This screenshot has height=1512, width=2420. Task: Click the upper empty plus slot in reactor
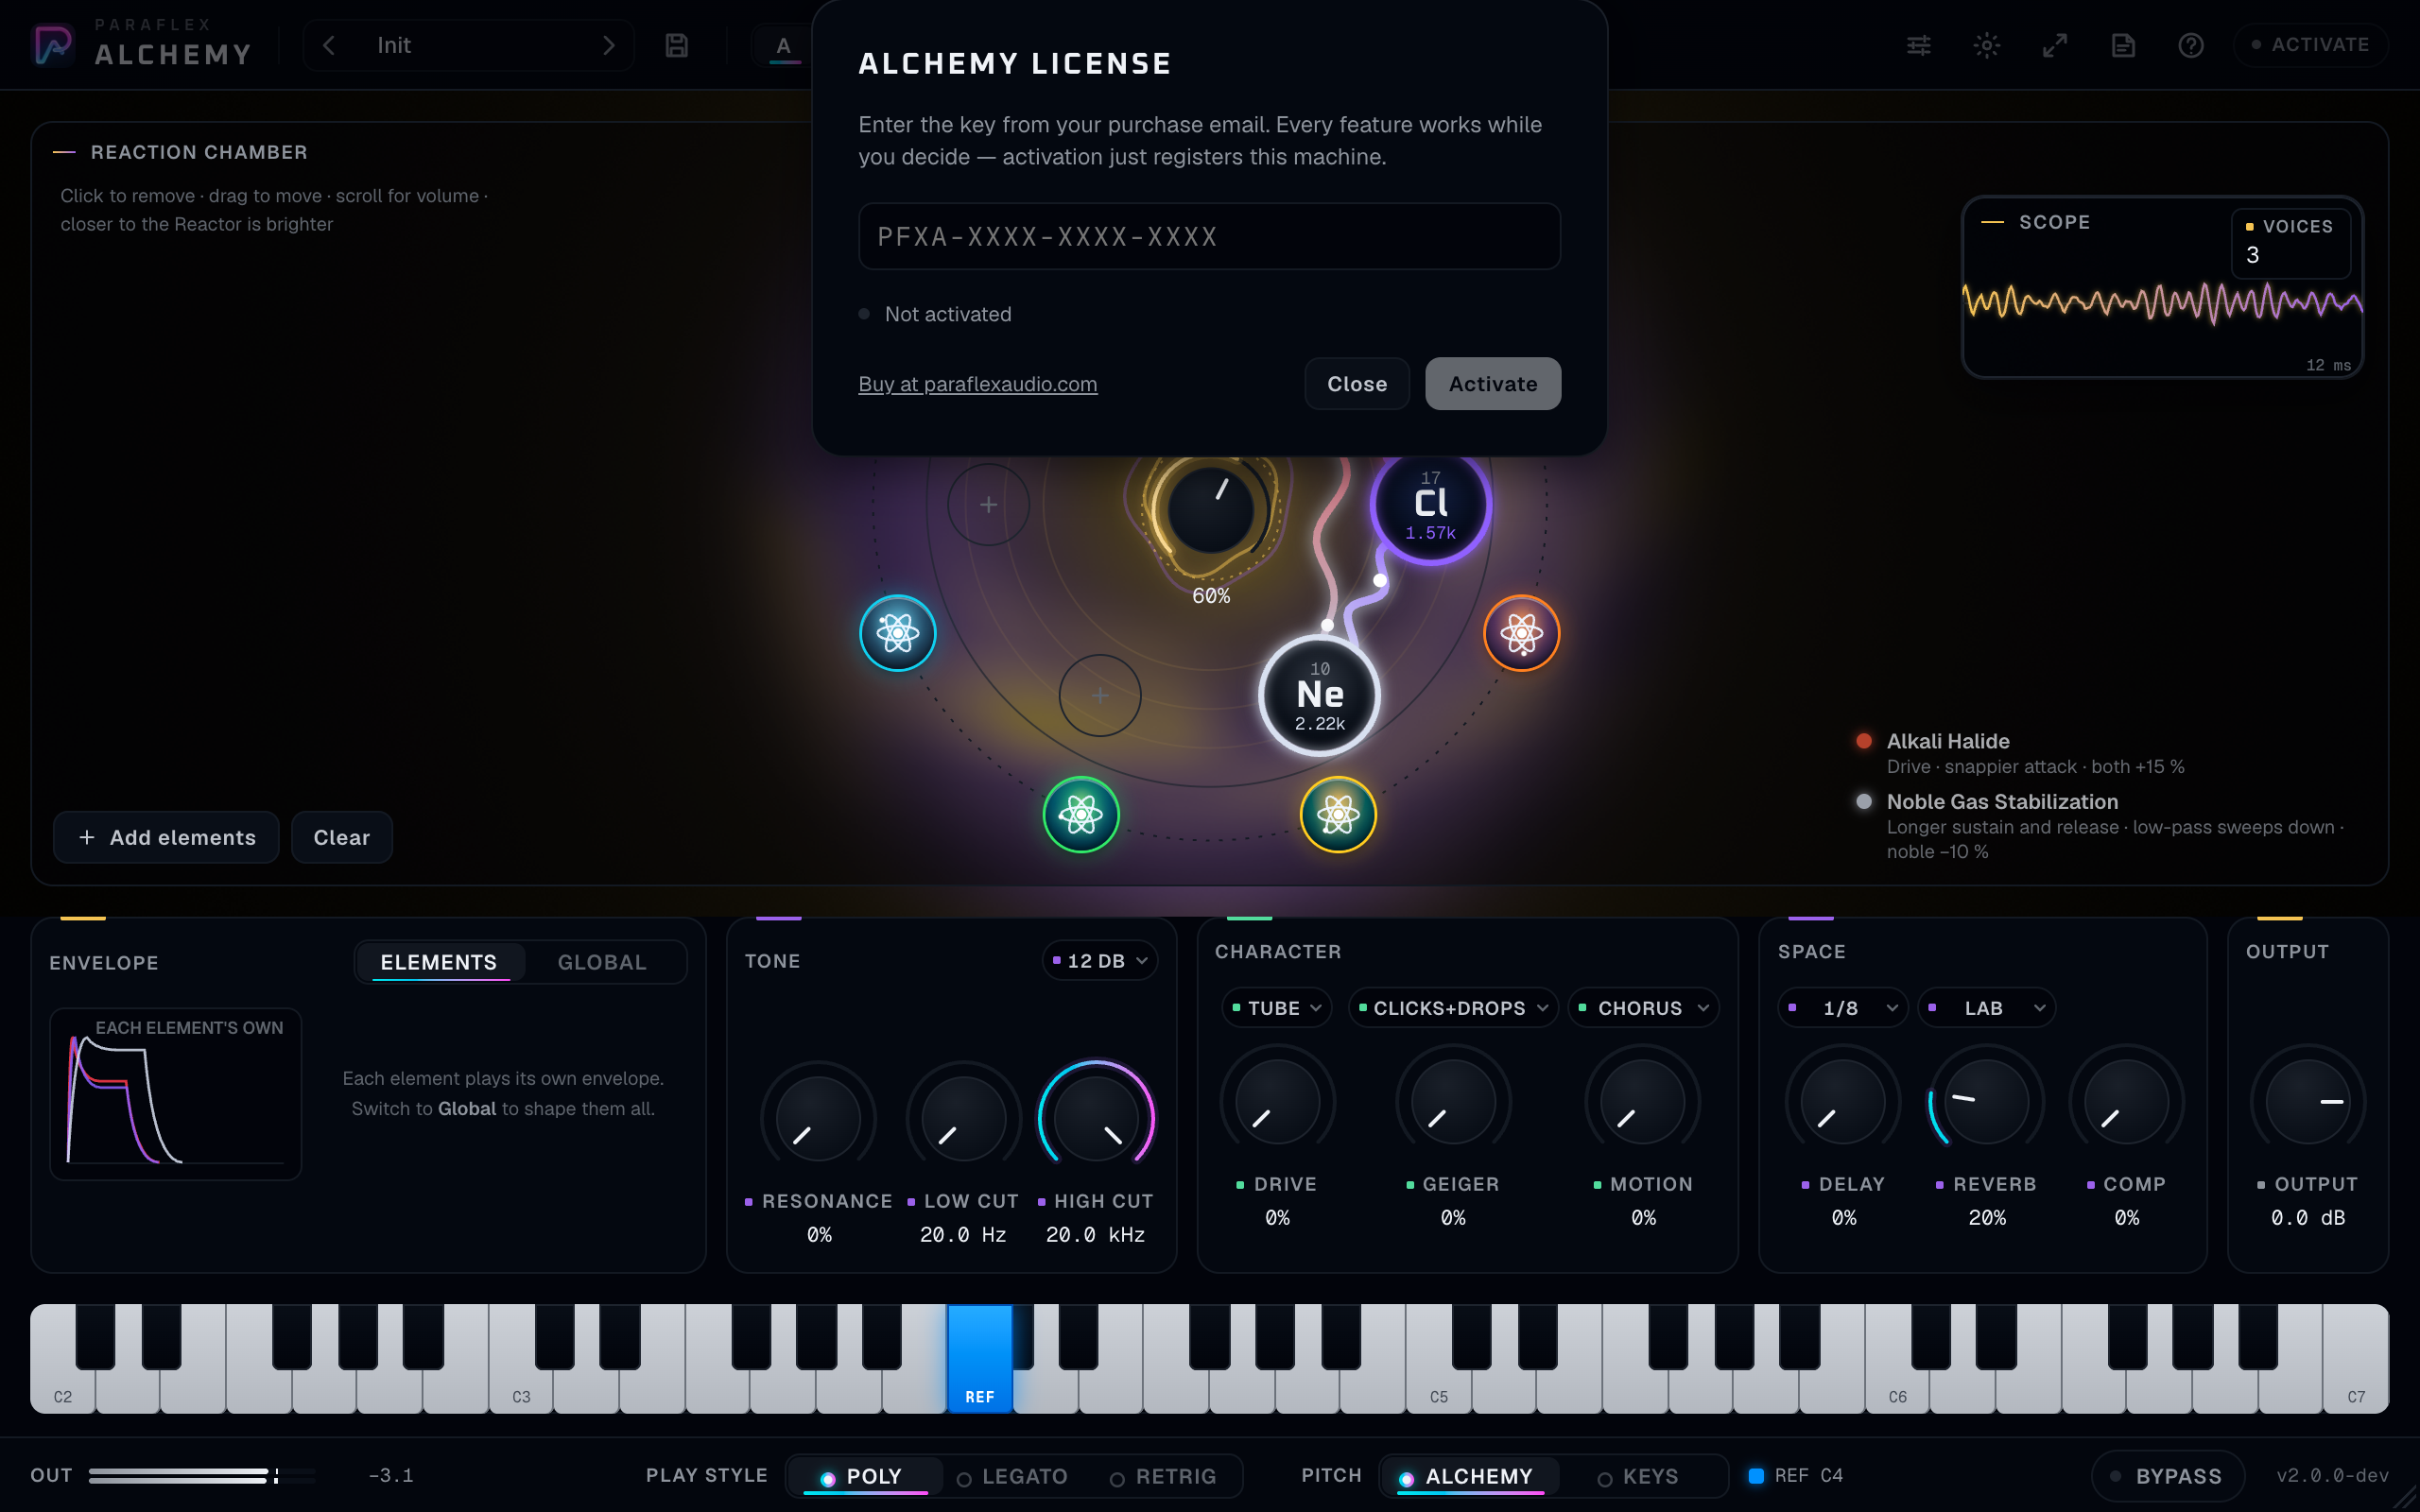(988, 504)
